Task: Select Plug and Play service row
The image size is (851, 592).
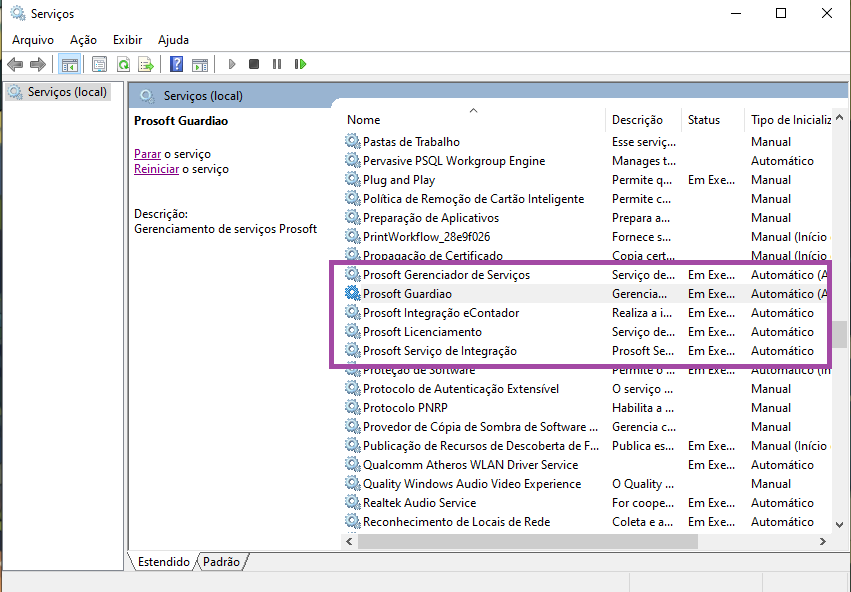Action: pos(588,180)
